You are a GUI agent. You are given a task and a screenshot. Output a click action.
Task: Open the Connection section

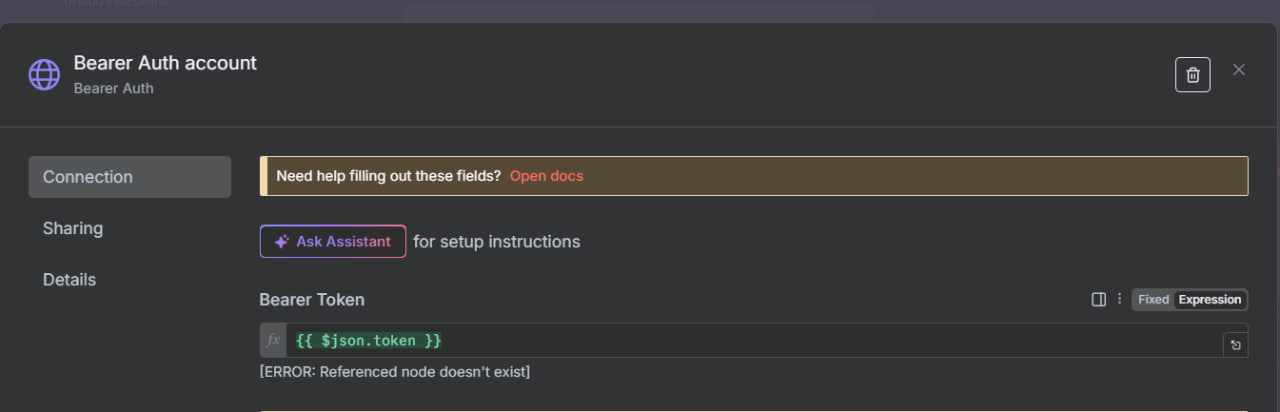pyautogui.click(x=130, y=177)
